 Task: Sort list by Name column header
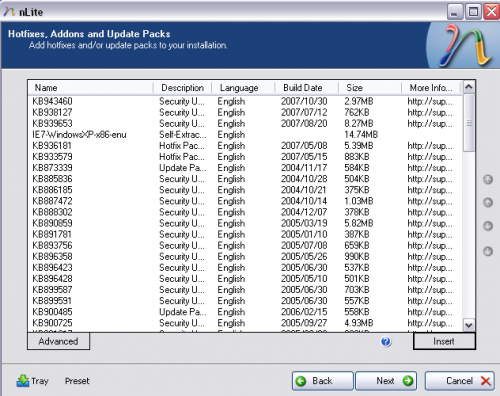coord(90,88)
